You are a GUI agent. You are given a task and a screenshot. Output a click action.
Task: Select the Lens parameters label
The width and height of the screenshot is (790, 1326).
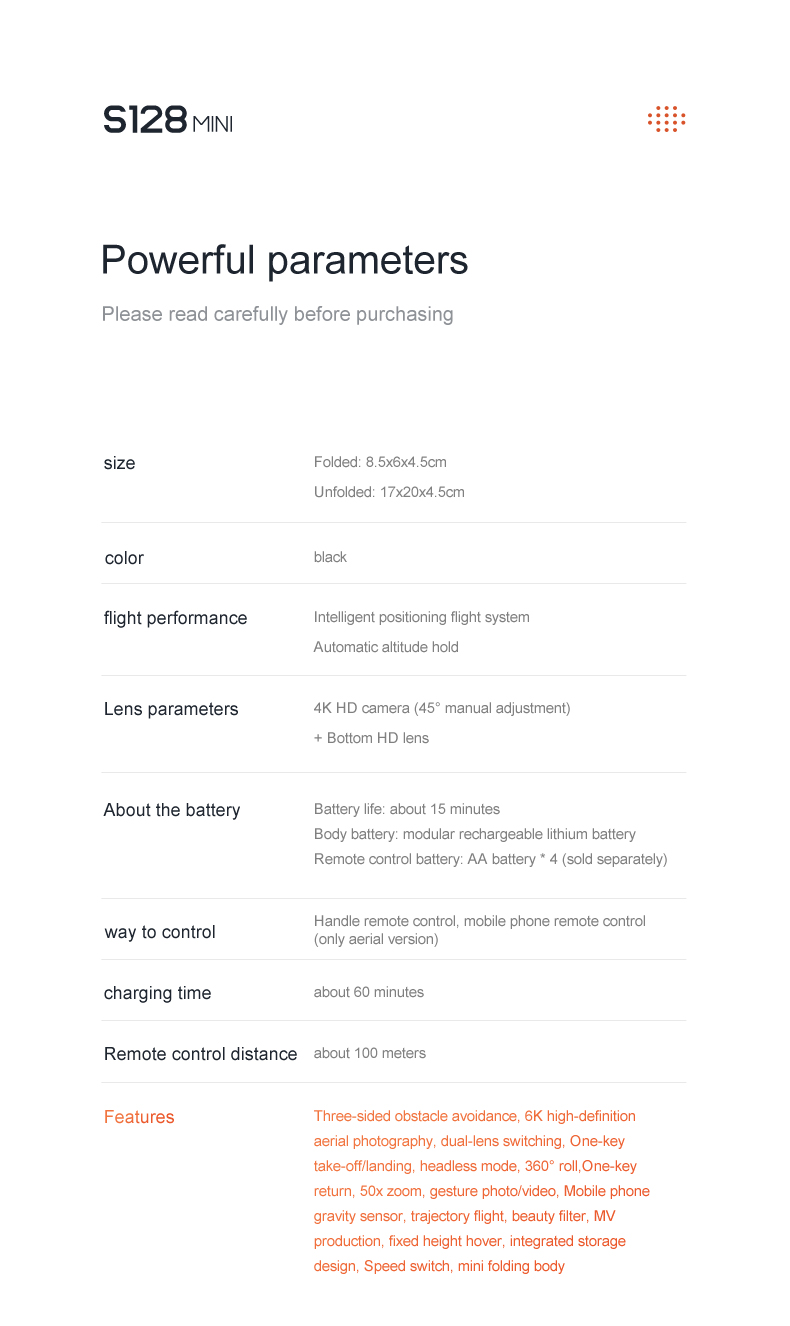click(x=171, y=709)
